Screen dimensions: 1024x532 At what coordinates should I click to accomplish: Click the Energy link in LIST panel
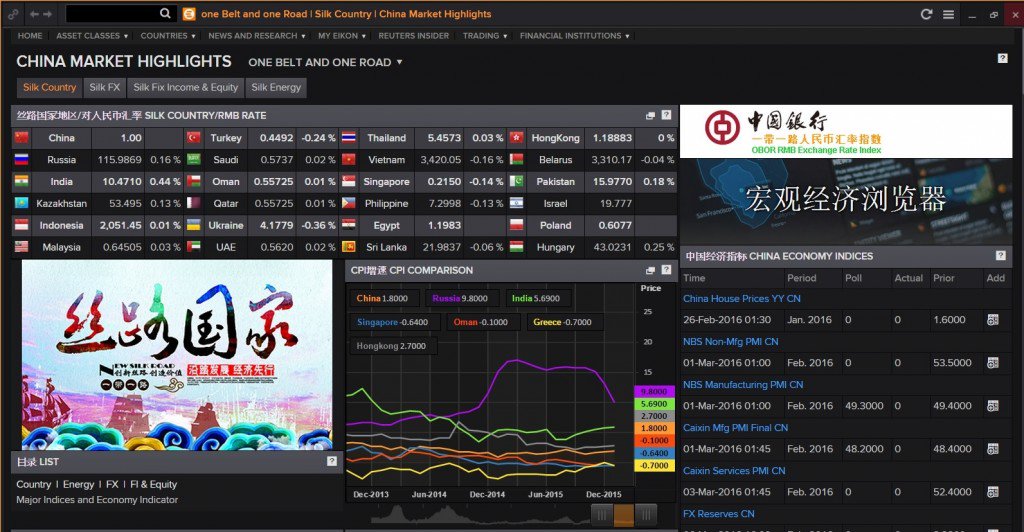click(x=78, y=484)
